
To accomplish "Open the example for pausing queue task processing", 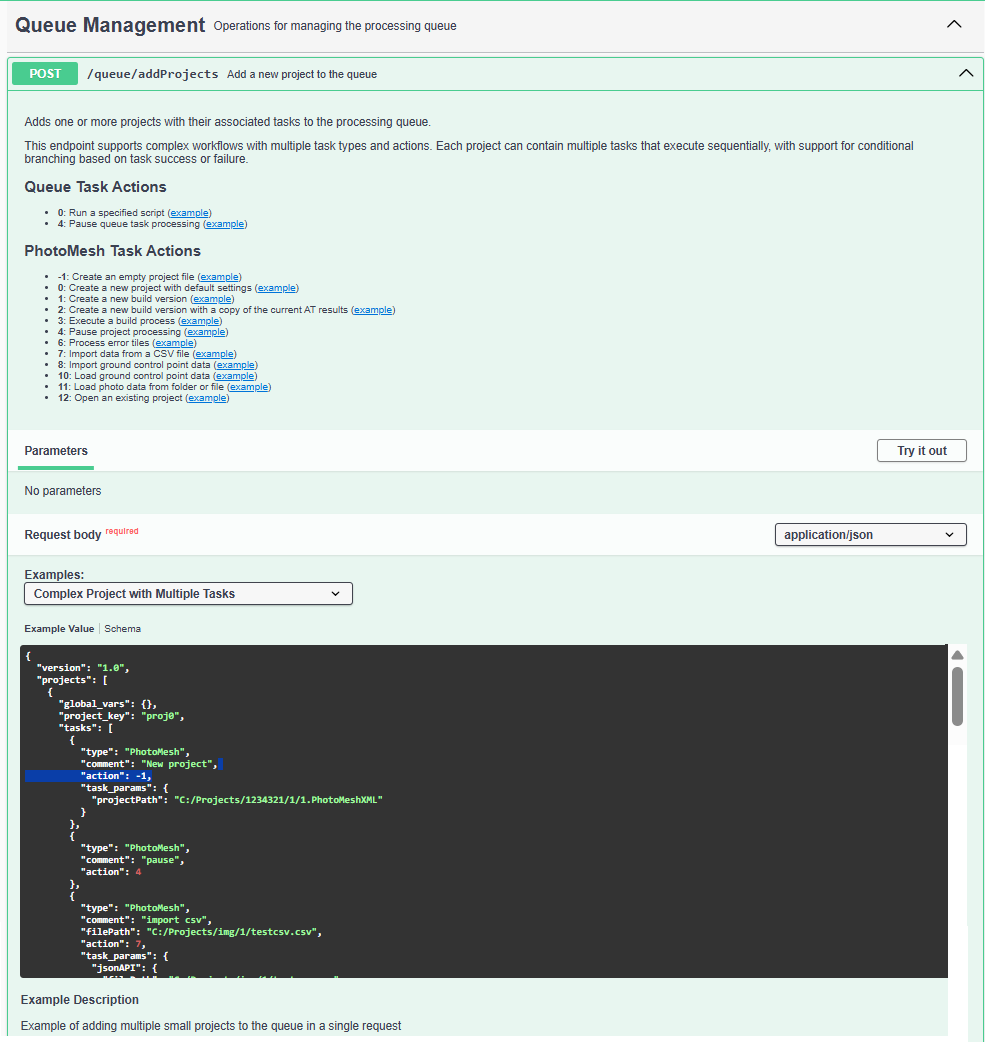I will tap(224, 223).
